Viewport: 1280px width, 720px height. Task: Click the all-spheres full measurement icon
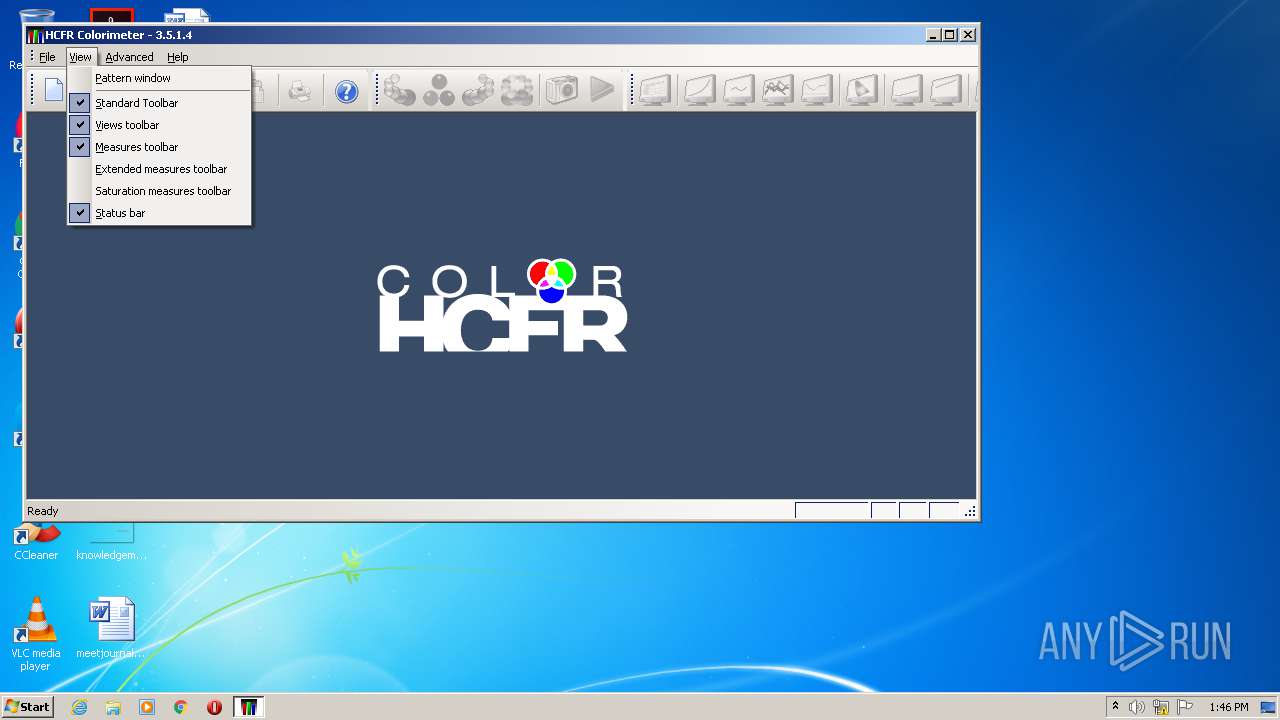click(517, 90)
